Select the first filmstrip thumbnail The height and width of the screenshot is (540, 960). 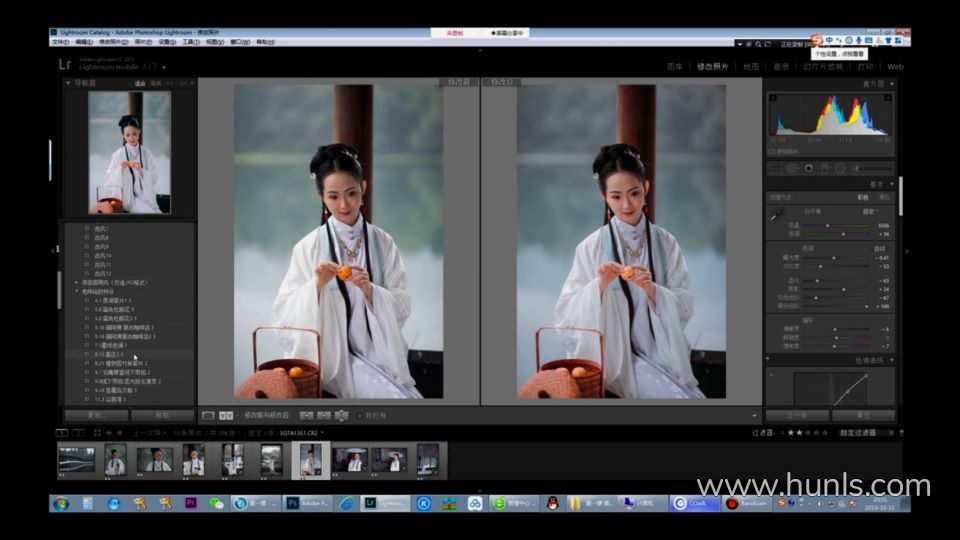click(77, 460)
